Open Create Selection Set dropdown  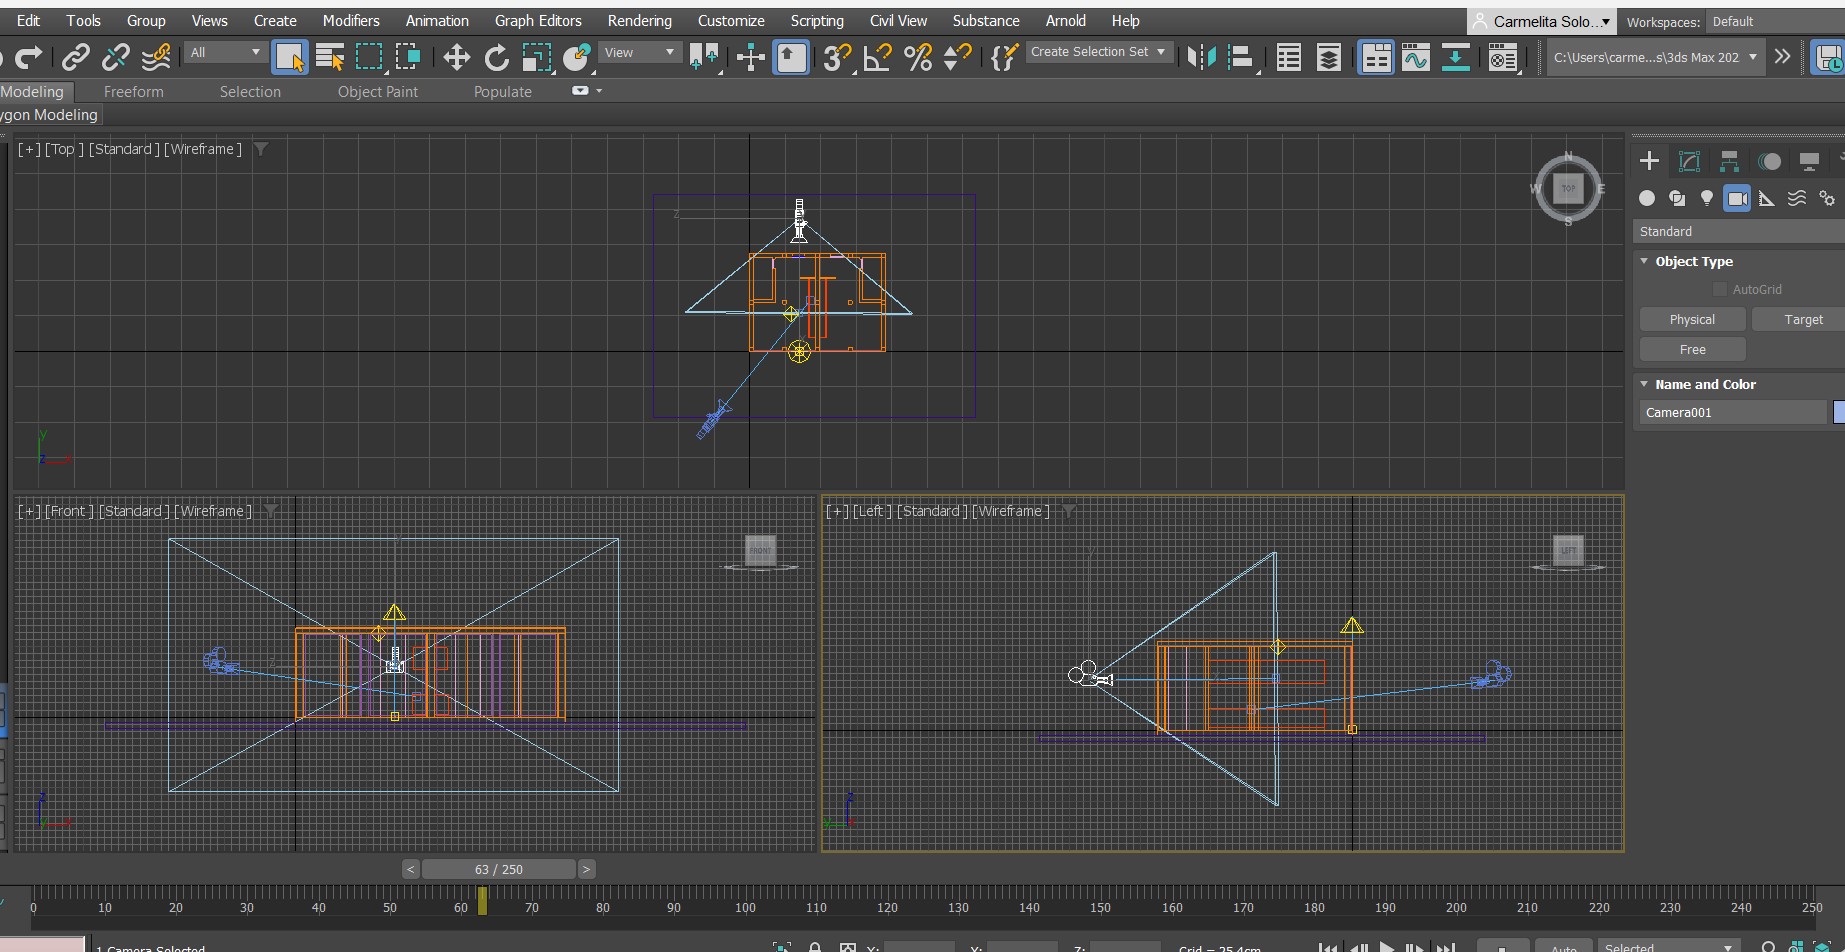[1098, 52]
